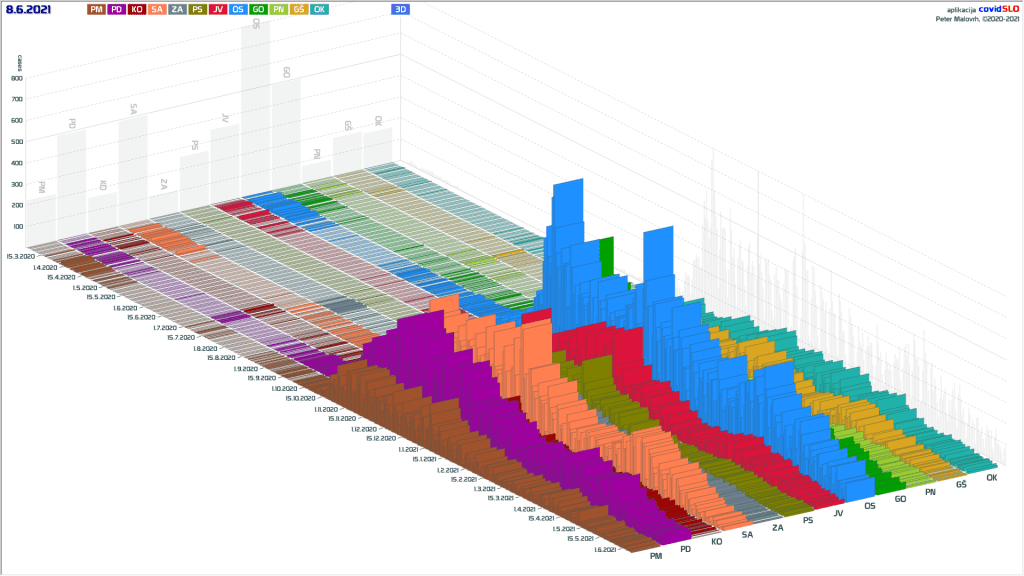
Task: Toggle the PM region legend button
Action: pos(96,9)
